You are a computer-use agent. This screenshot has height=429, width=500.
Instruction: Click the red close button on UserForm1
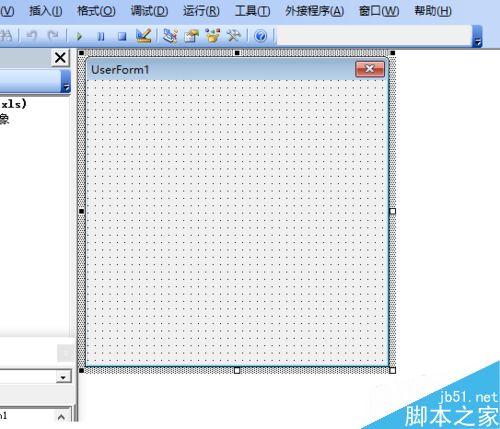point(370,69)
